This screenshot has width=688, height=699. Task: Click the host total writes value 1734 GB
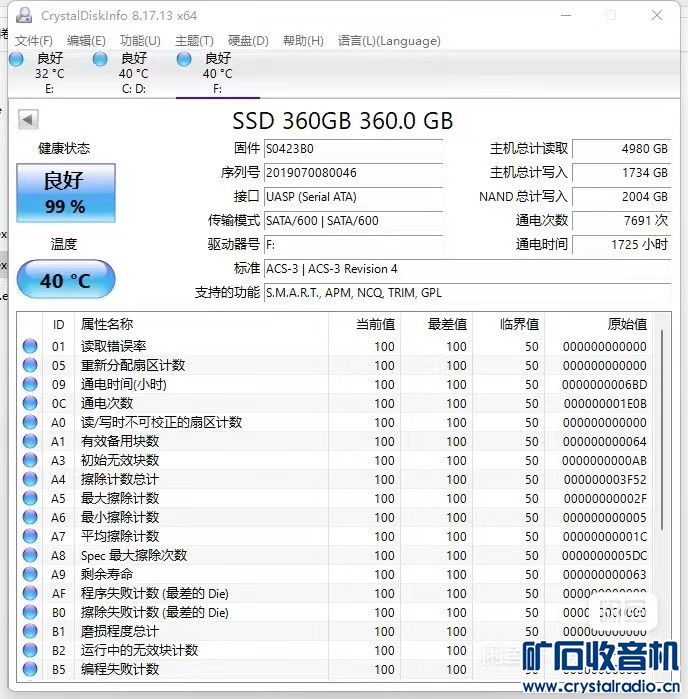[622, 173]
